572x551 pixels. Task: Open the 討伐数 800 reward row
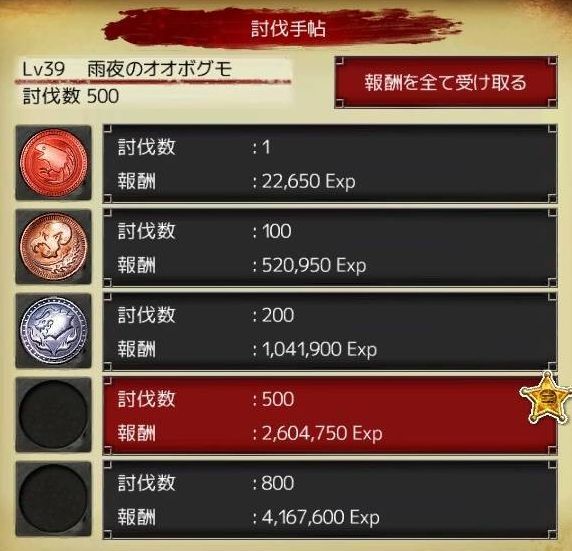coord(330,500)
